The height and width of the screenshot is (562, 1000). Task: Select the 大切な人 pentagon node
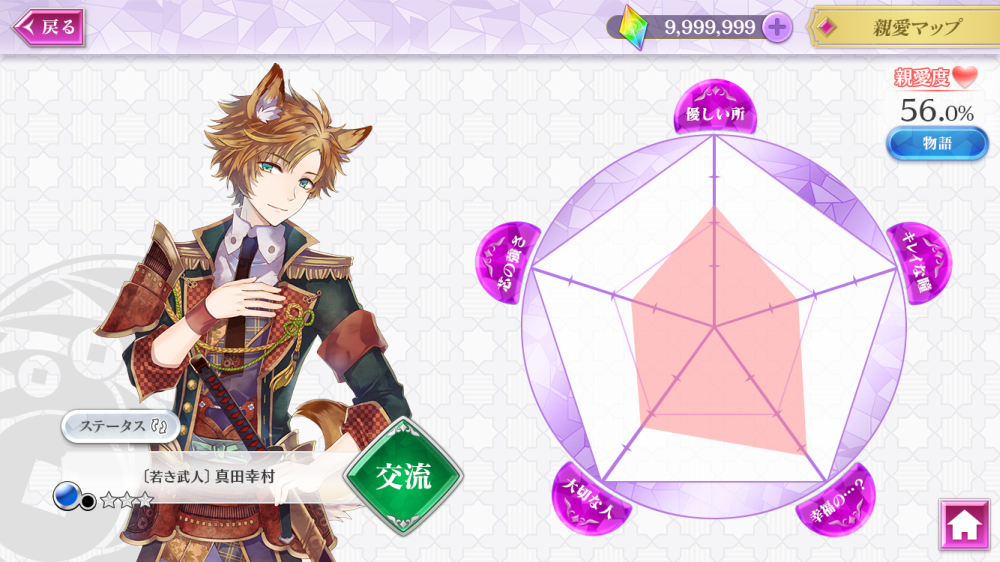tap(591, 501)
